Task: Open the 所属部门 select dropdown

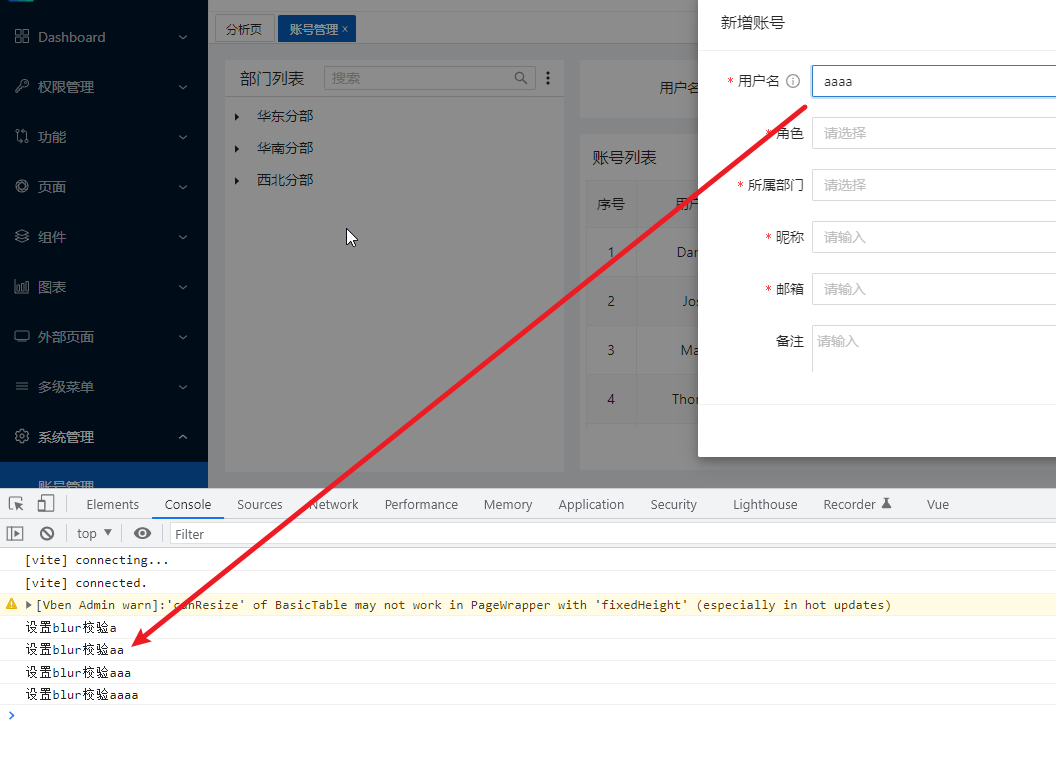Action: click(933, 185)
